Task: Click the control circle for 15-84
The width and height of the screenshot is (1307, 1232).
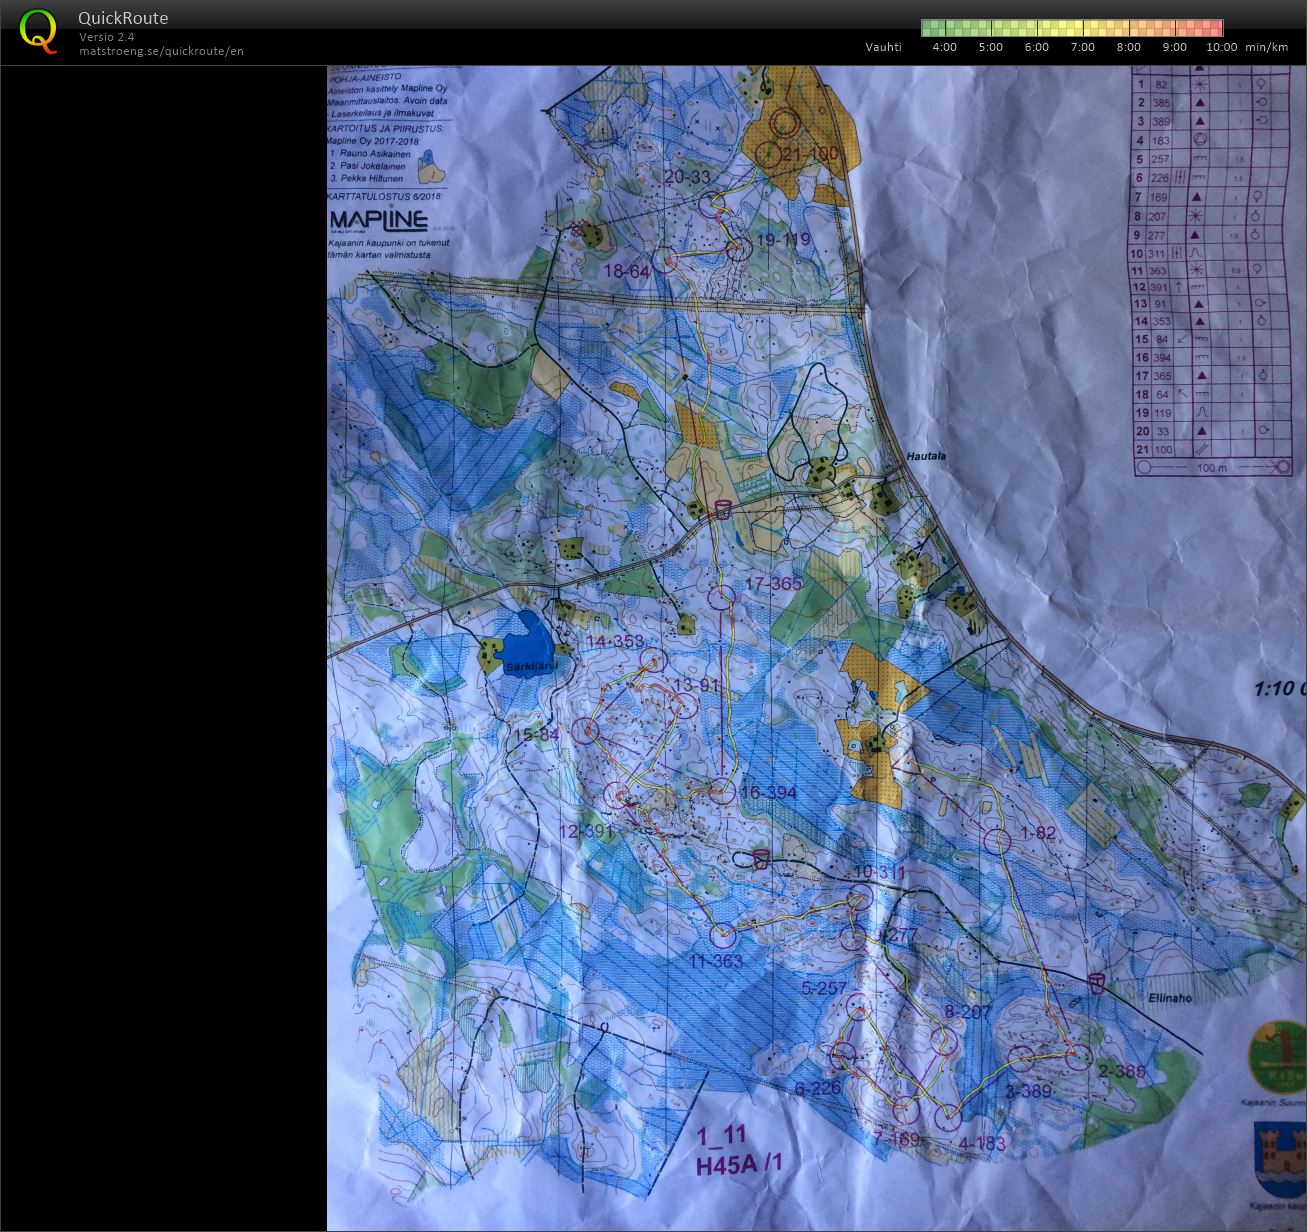Action: [584, 730]
